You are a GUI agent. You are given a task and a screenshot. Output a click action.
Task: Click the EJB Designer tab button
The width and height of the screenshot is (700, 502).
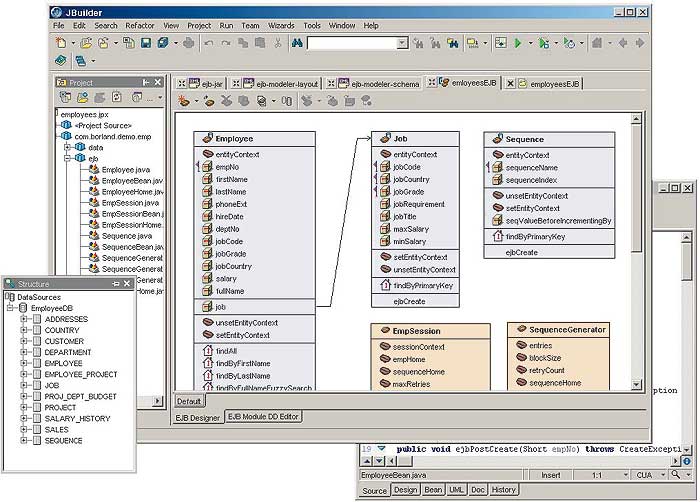point(198,418)
